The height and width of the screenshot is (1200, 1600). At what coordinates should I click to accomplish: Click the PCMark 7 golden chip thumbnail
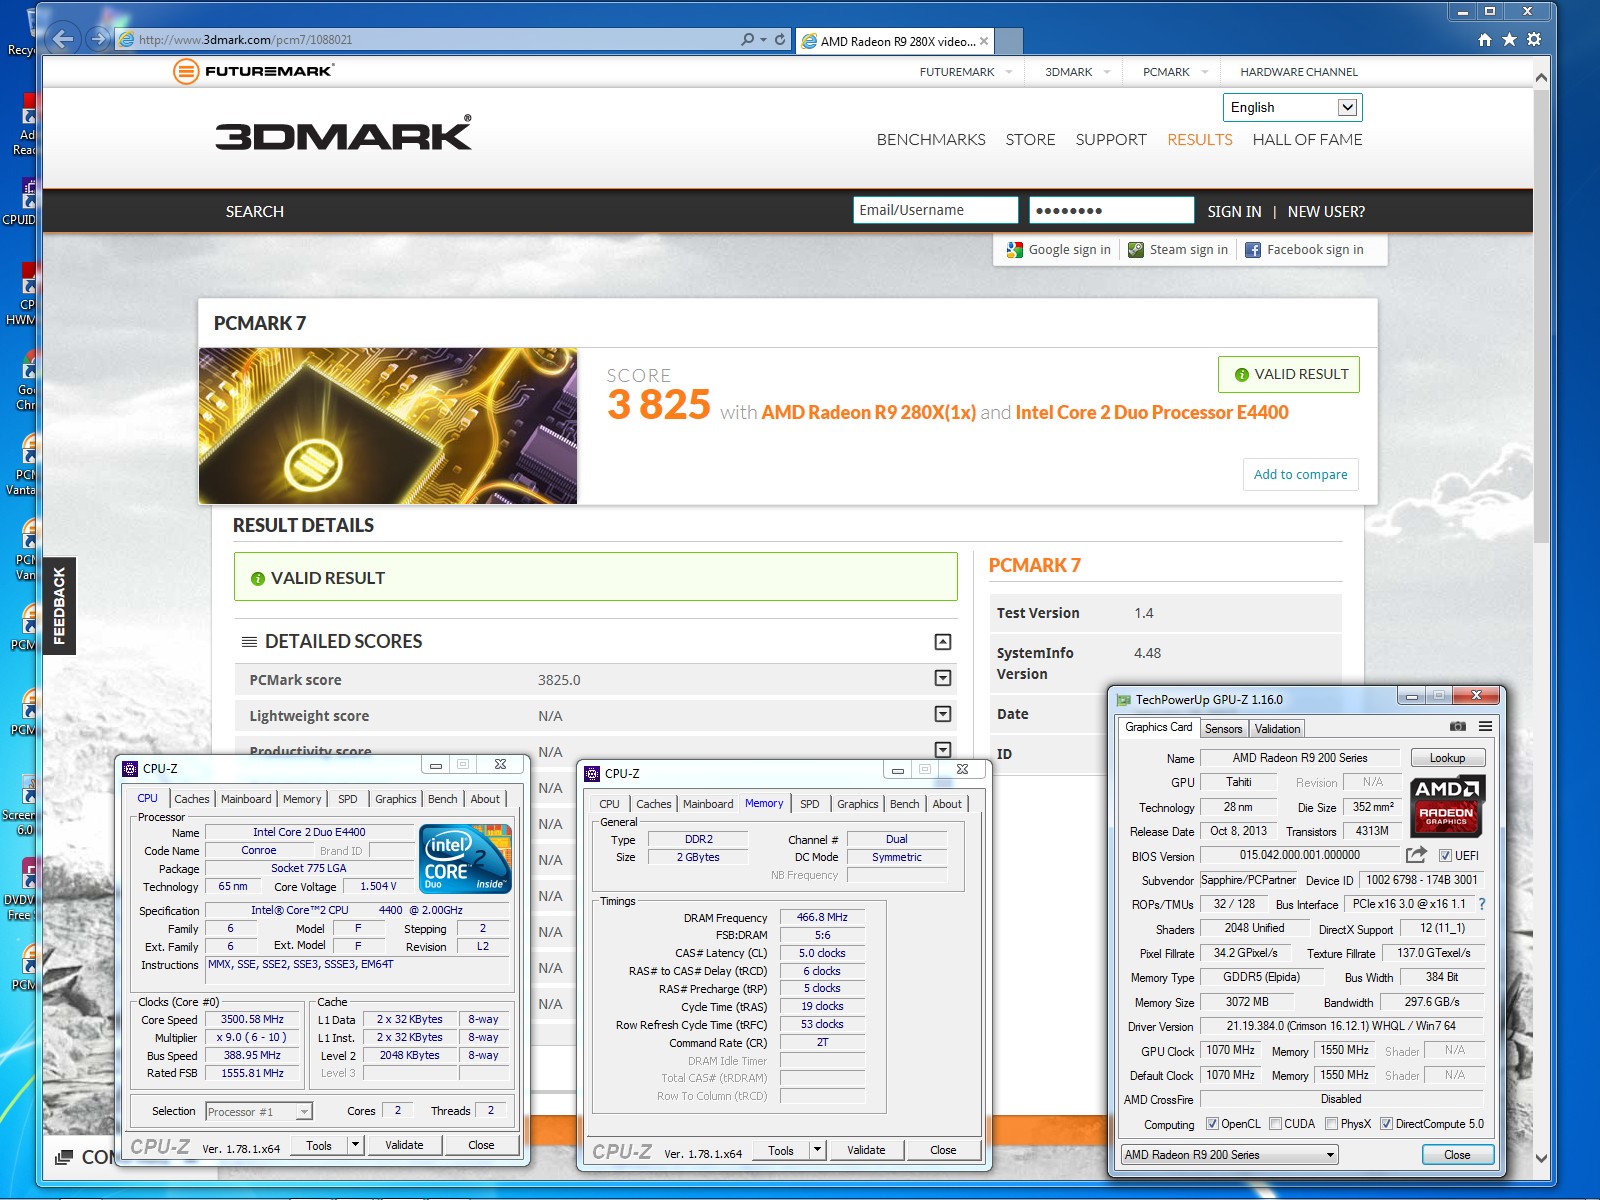click(388, 426)
